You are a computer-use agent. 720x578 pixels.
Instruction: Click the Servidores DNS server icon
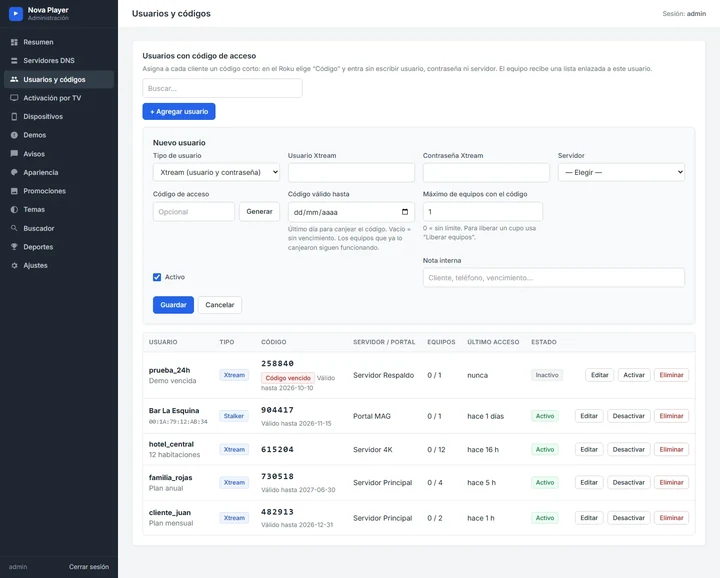(x=14, y=61)
